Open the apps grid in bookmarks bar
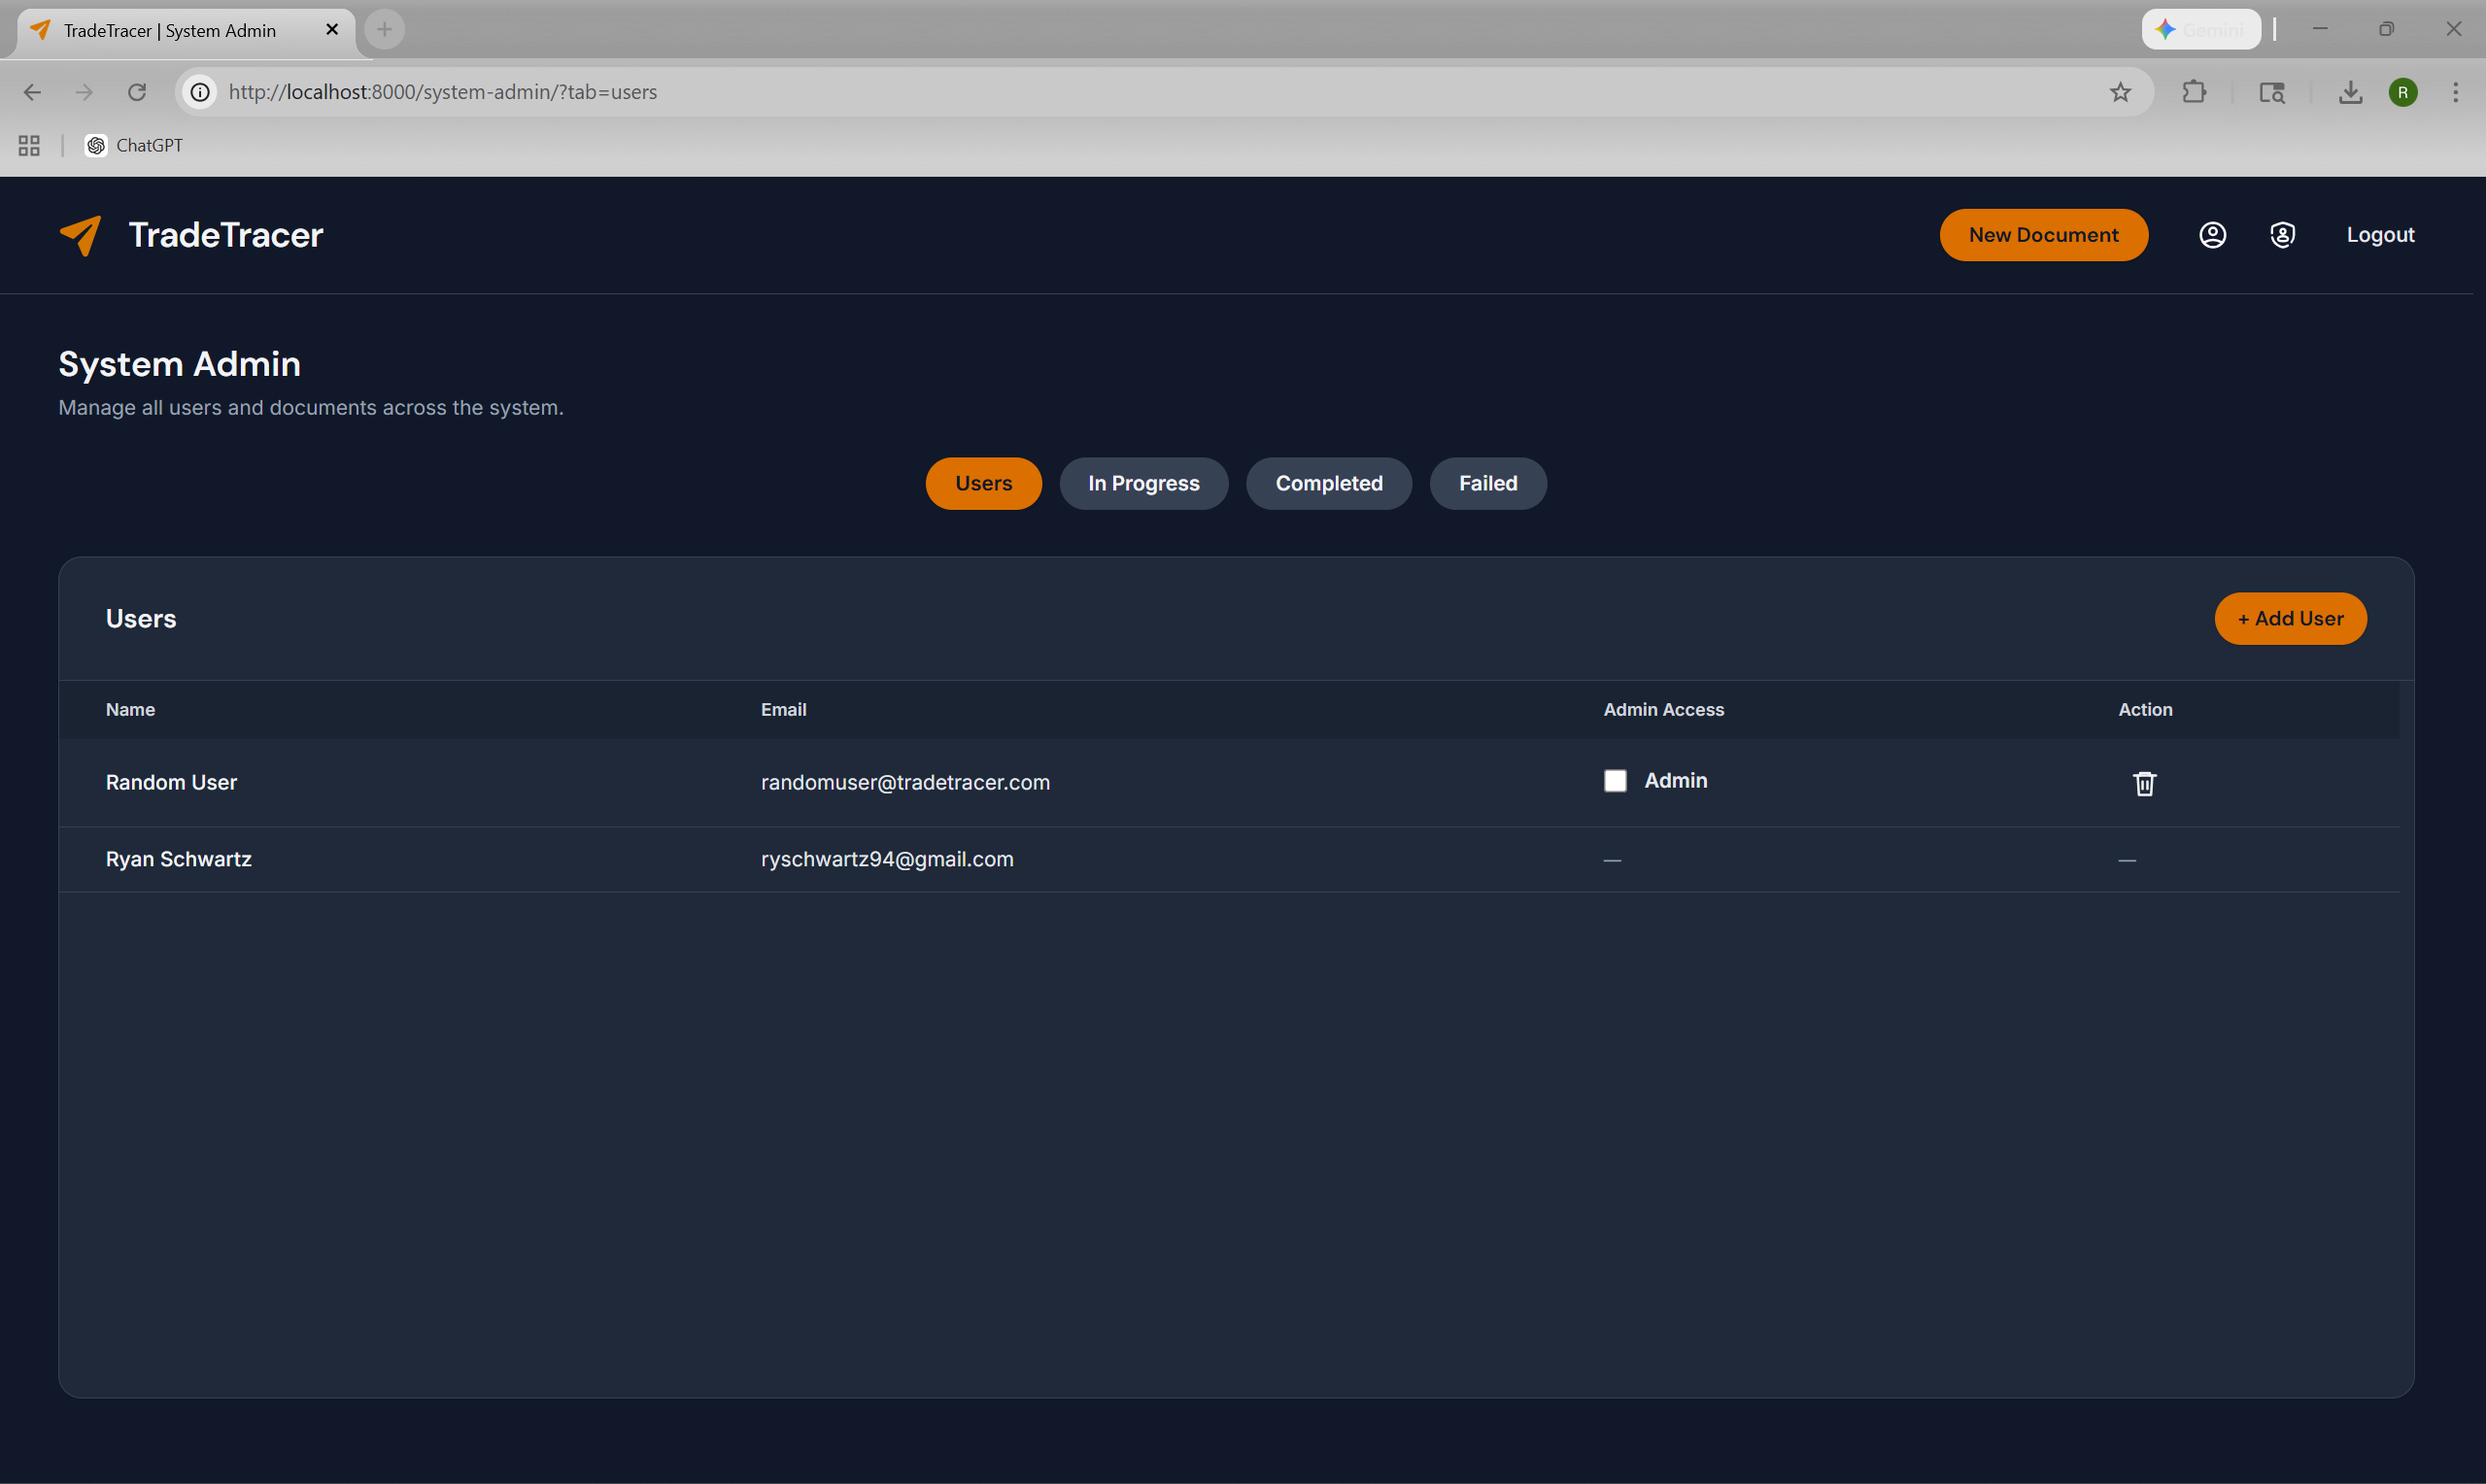The height and width of the screenshot is (1484, 2486). (x=29, y=146)
